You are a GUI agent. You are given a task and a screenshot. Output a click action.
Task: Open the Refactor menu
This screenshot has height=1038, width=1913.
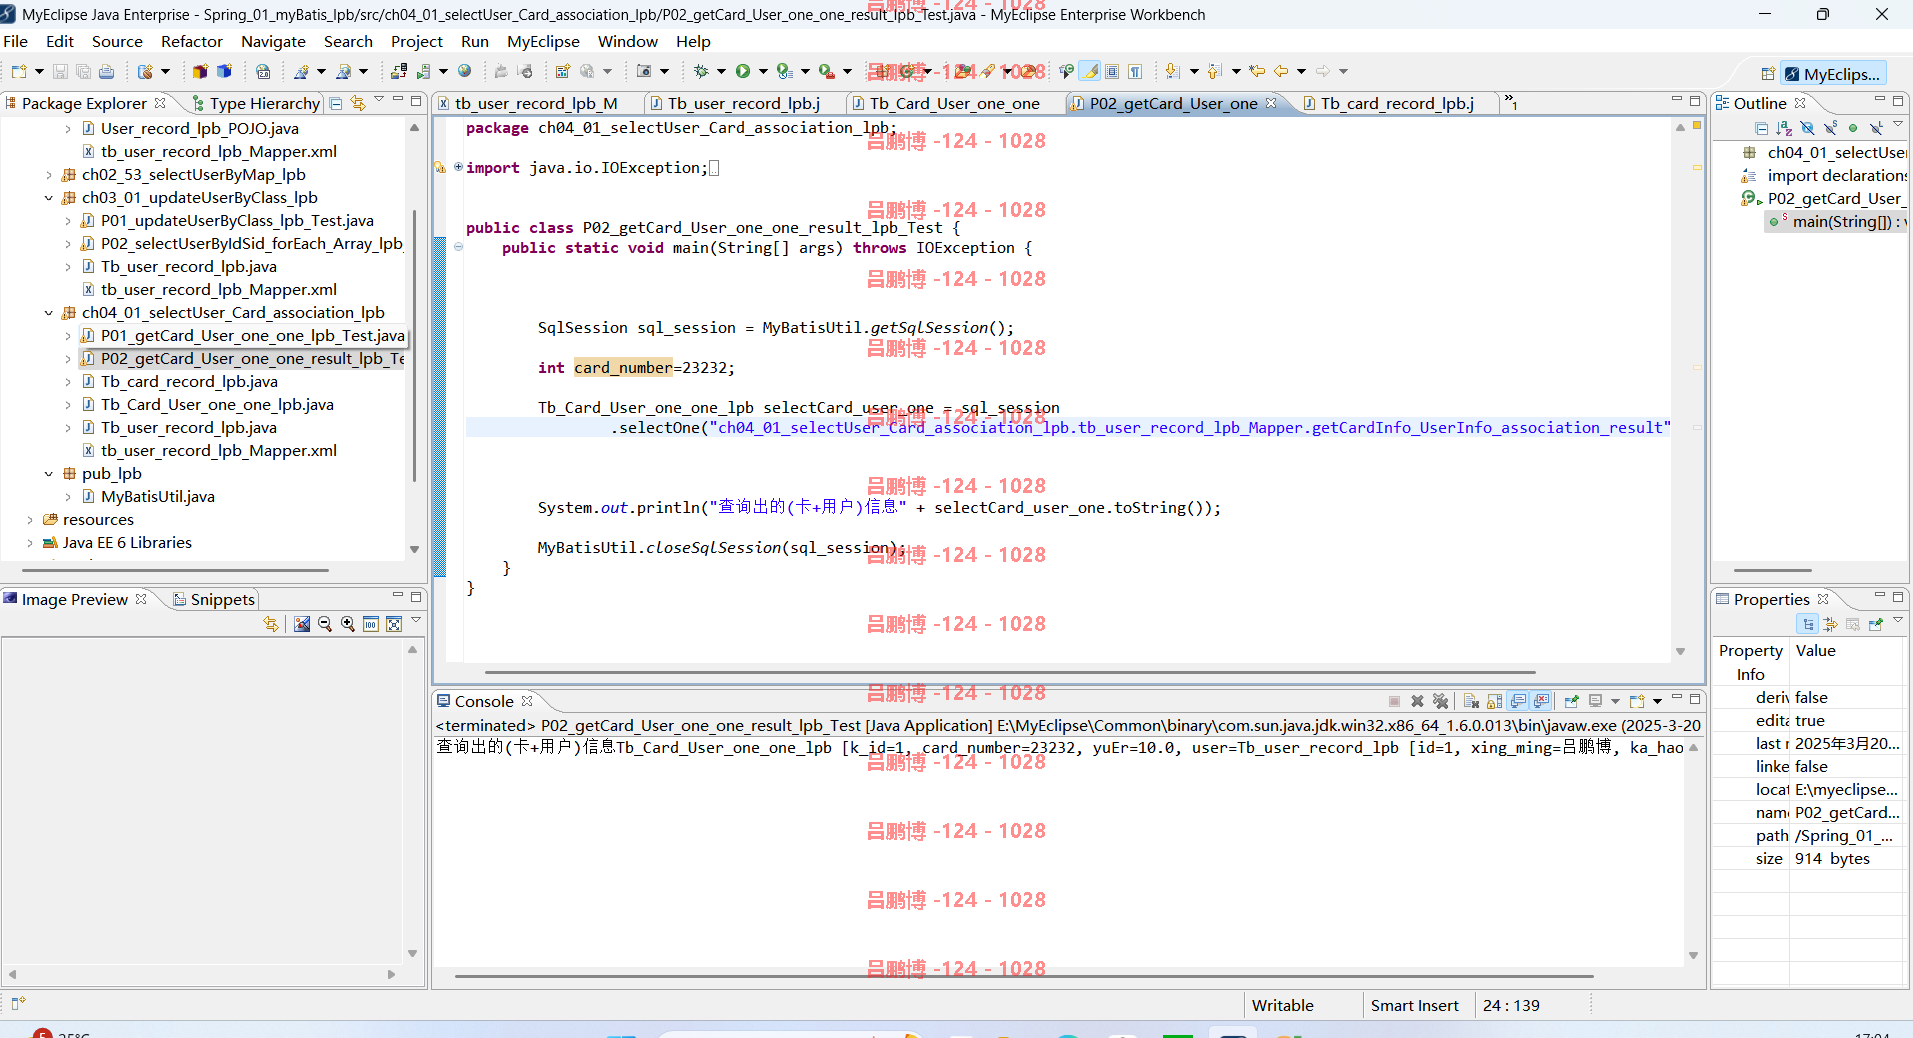point(191,41)
